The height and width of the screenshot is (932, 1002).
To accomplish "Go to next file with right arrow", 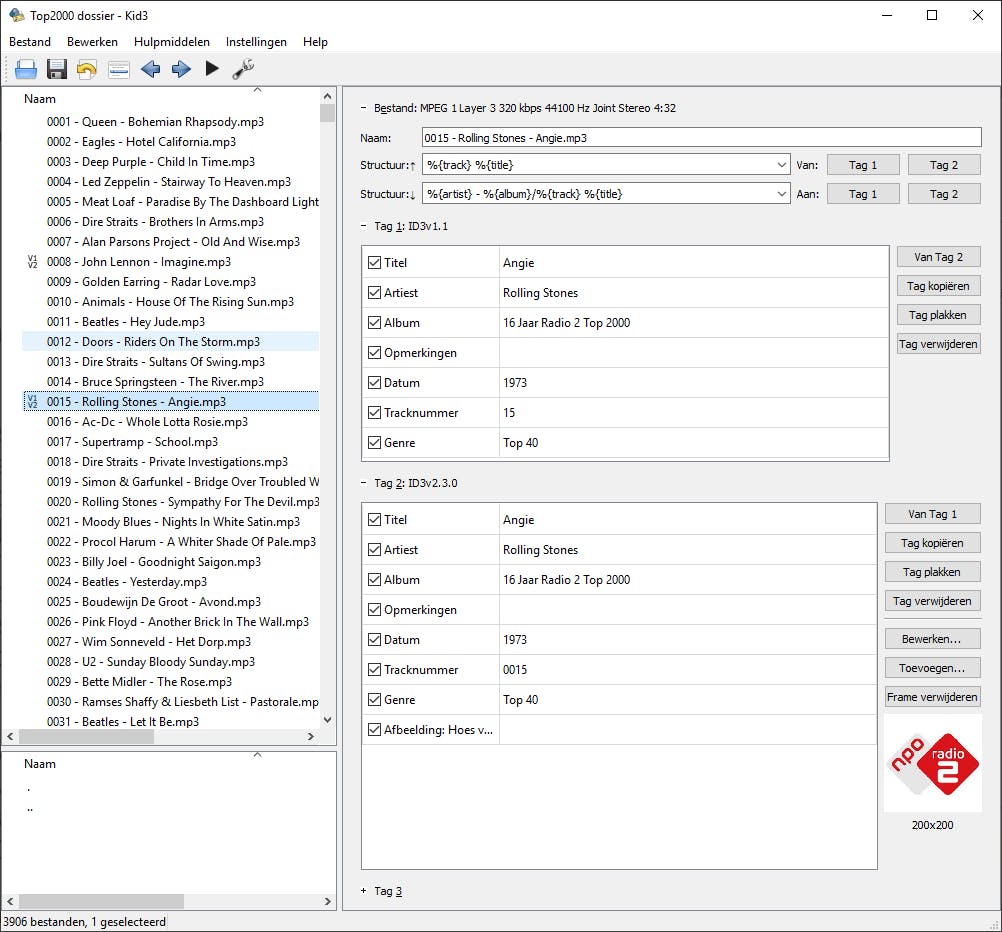I will point(181,69).
